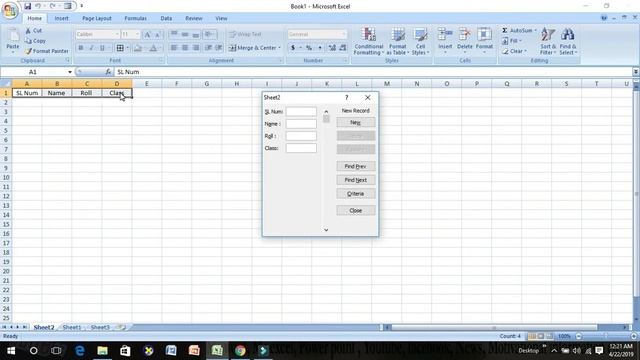Screen dimensions: 640x360
Task: Apply Accounting dollar number format
Action: coord(293,48)
